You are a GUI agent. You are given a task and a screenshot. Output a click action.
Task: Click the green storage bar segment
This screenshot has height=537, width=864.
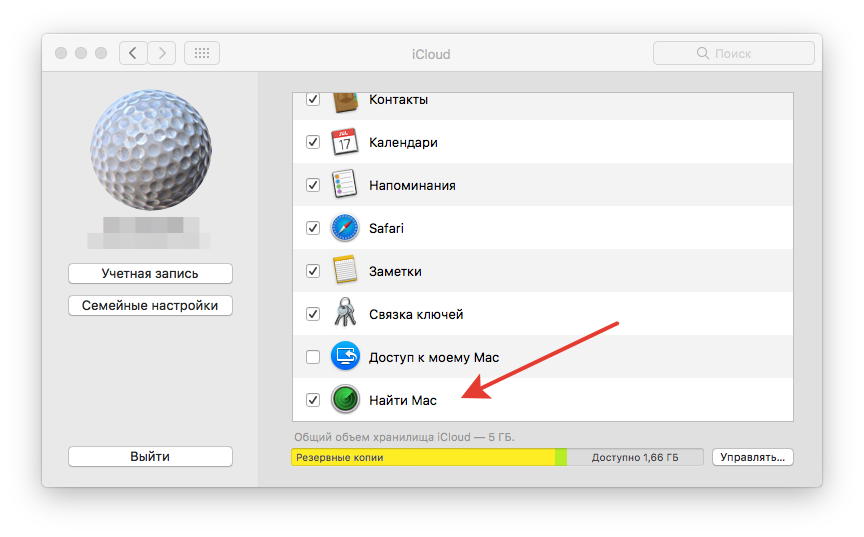point(561,457)
